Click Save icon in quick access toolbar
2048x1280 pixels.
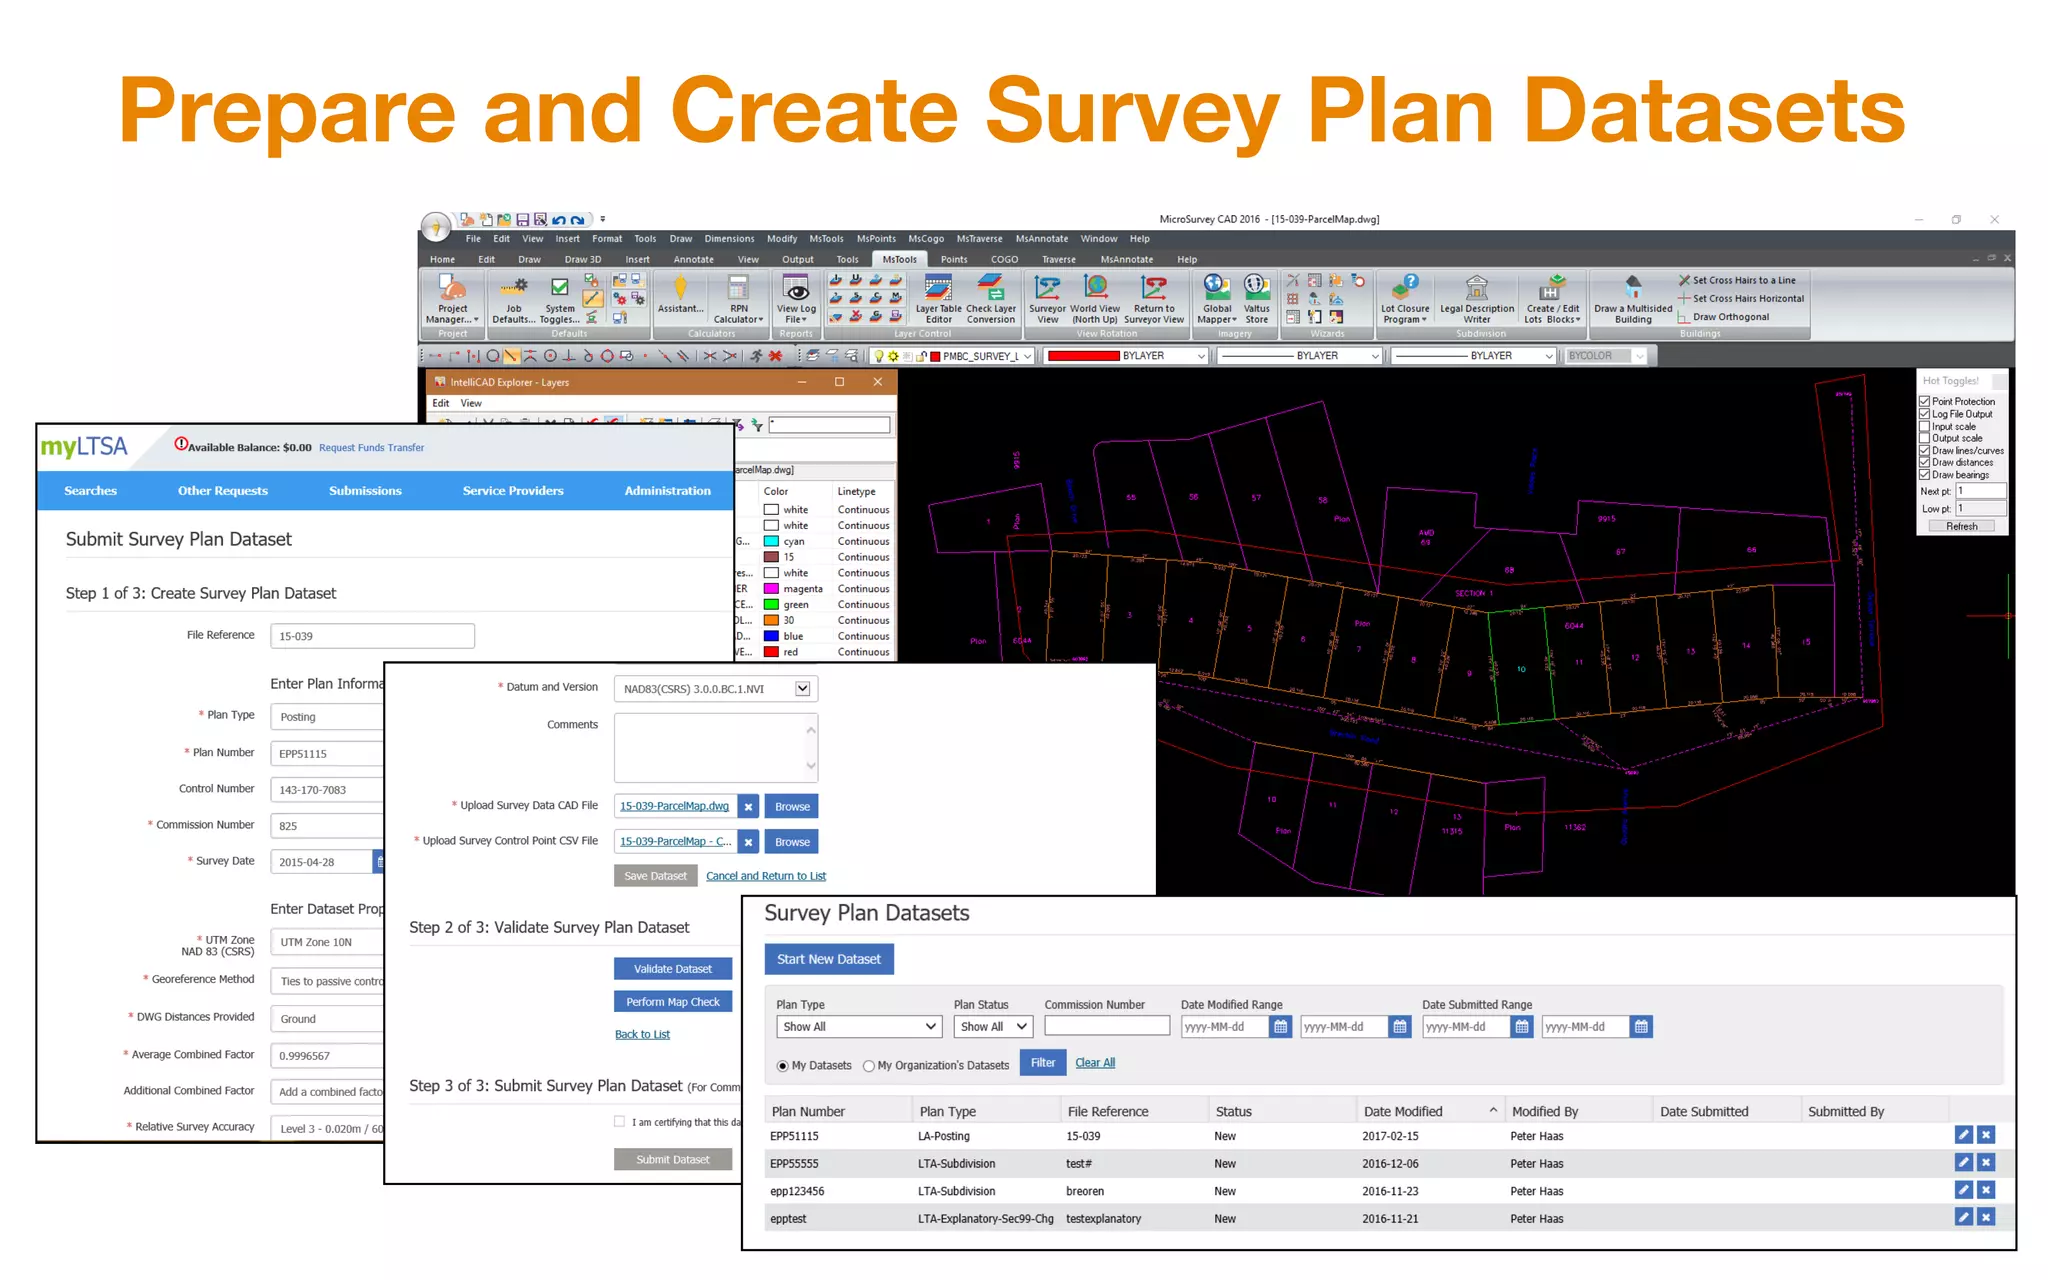tap(522, 219)
